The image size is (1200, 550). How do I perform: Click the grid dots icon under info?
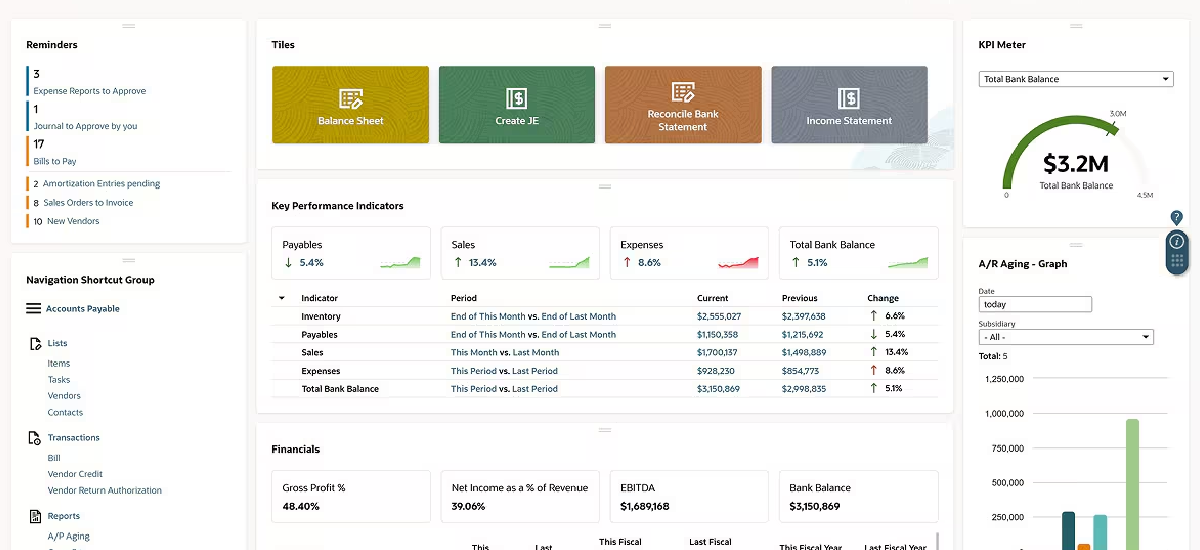pos(1177,262)
